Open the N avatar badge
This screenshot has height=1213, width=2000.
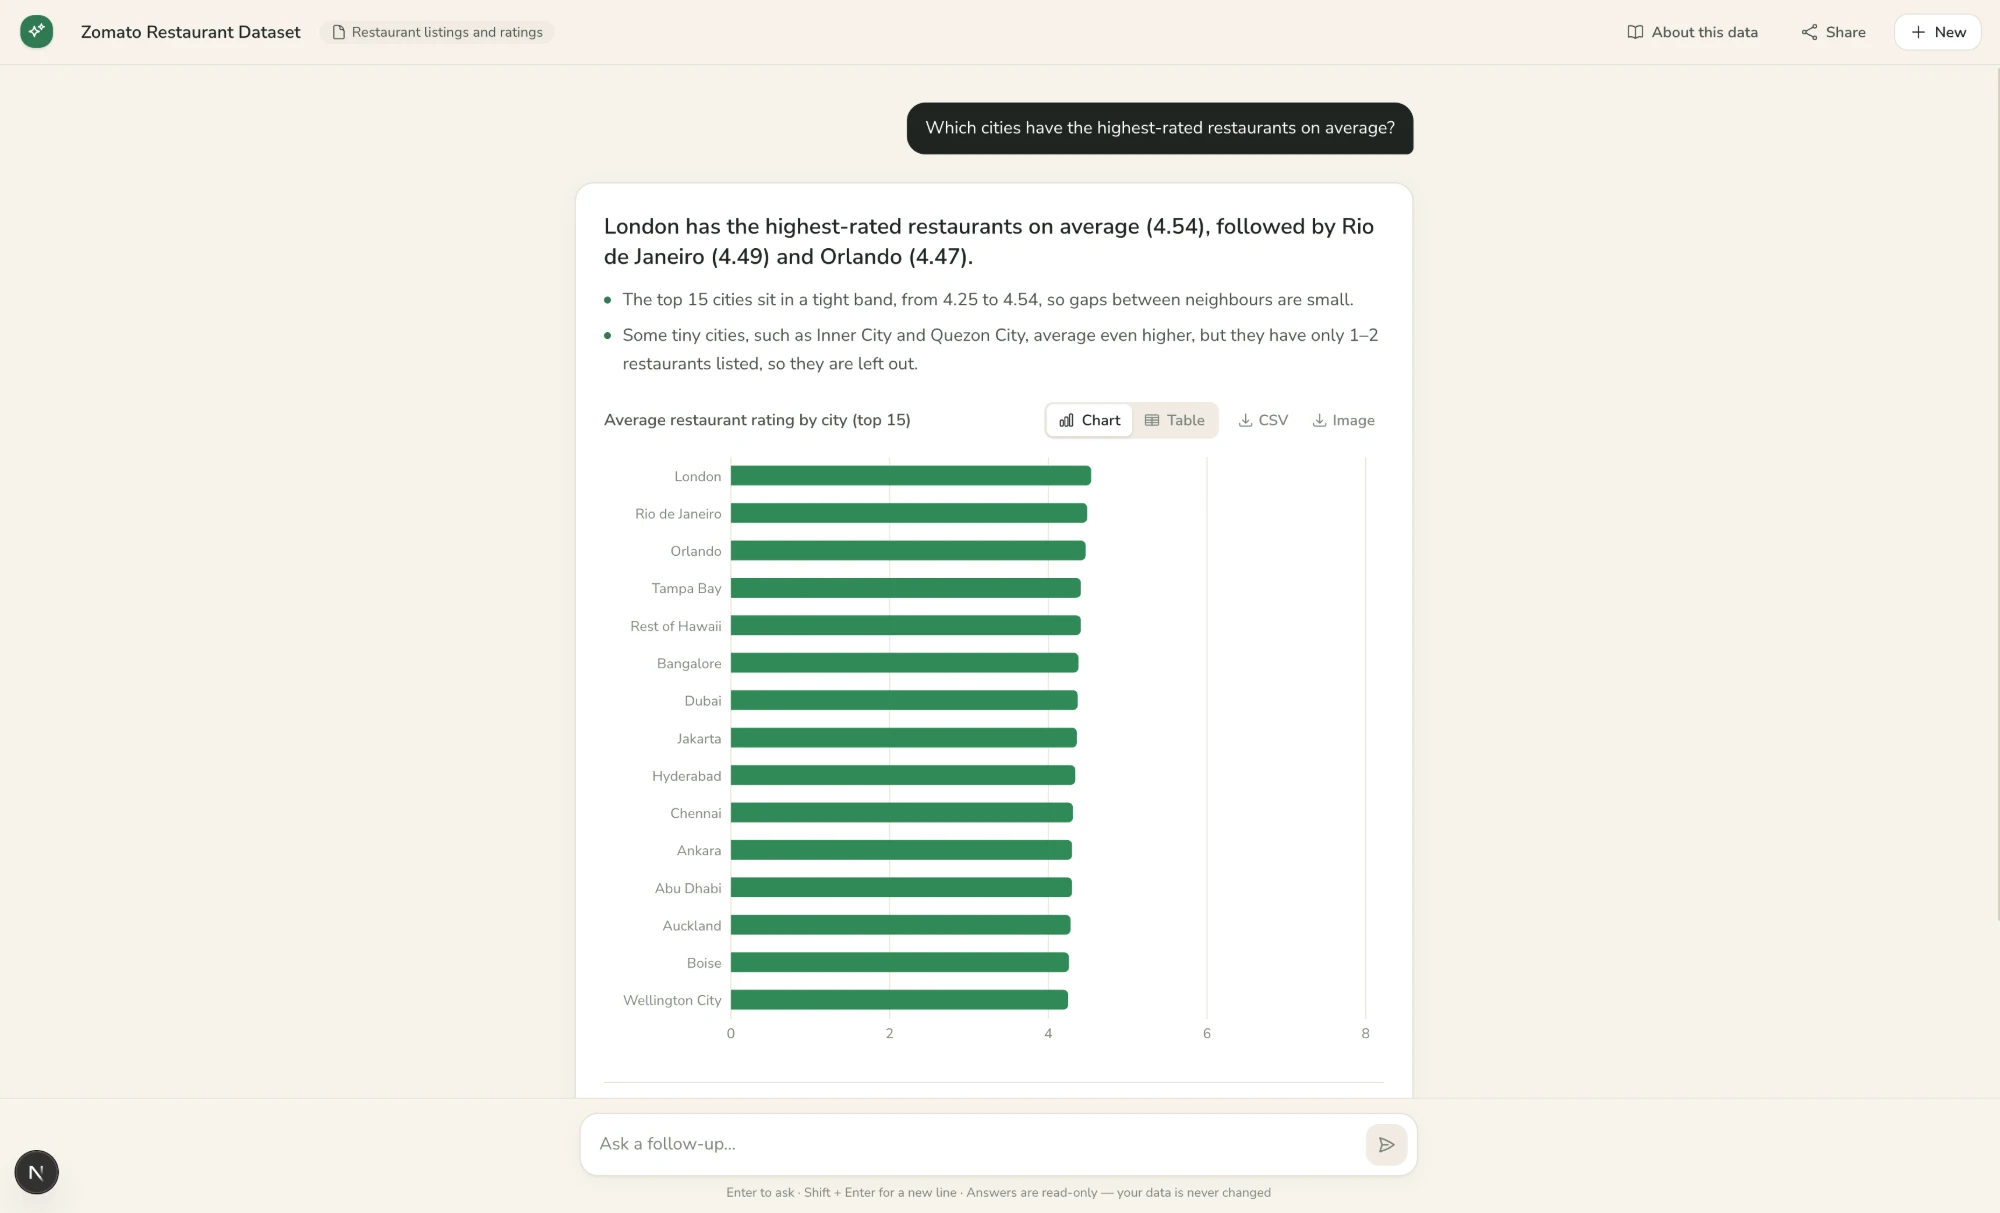coord(37,1172)
